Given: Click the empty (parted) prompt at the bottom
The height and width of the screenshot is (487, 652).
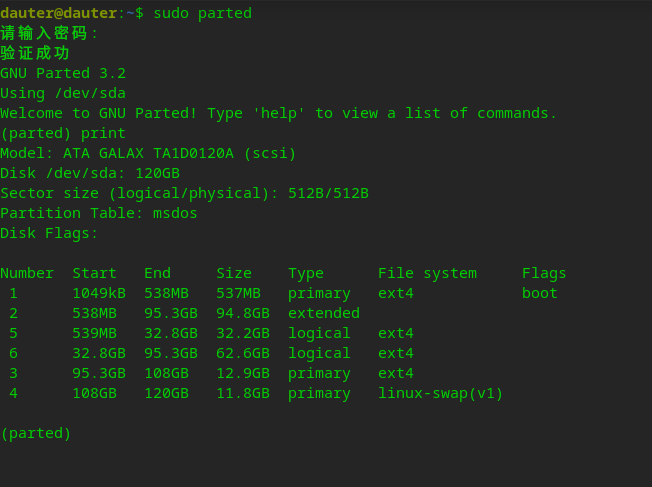Looking at the screenshot, I should pyautogui.click(x=36, y=433).
